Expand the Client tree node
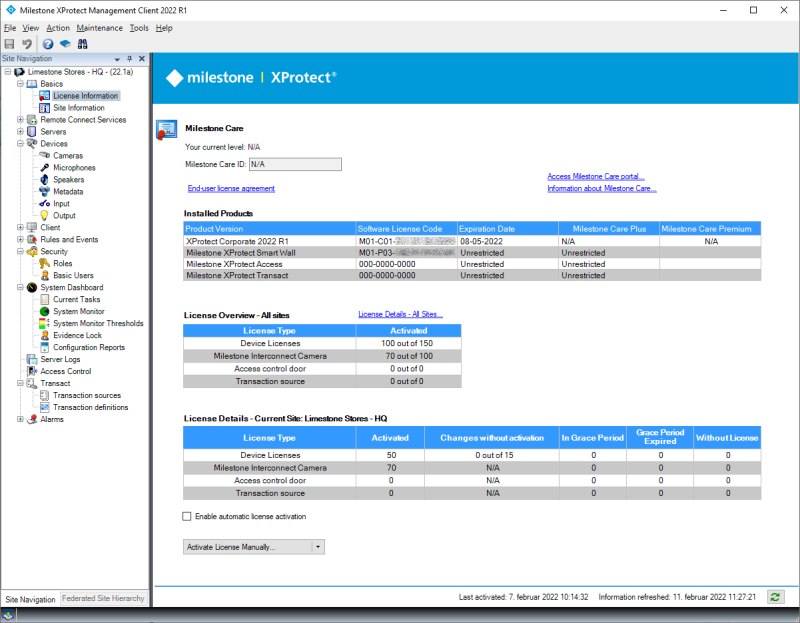The width and height of the screenshot is (800, 623). pyautogui.click(x=20, y=228)
